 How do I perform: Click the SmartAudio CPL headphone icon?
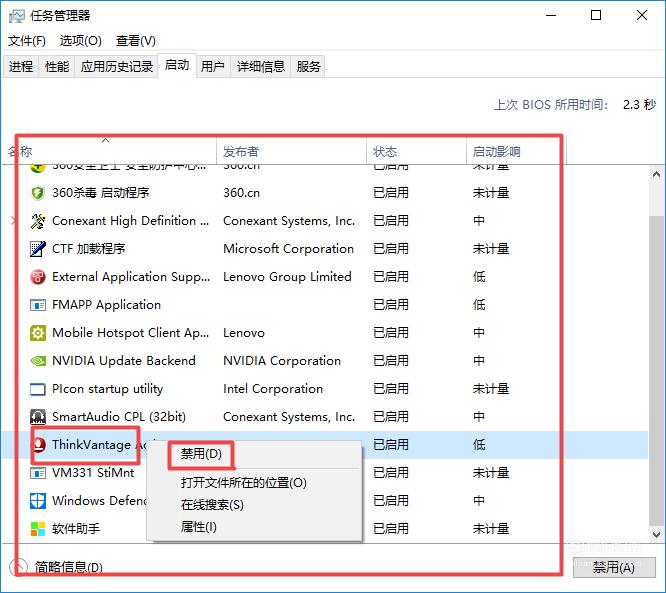click(38, 417)
